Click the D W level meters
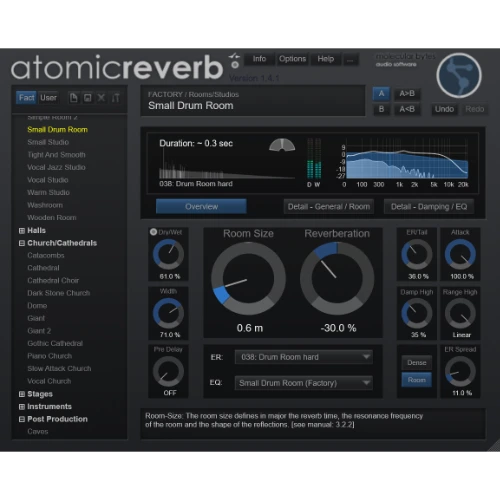This screenshot has width=500, height=500. pyautogui.click(x=314, y=162)
